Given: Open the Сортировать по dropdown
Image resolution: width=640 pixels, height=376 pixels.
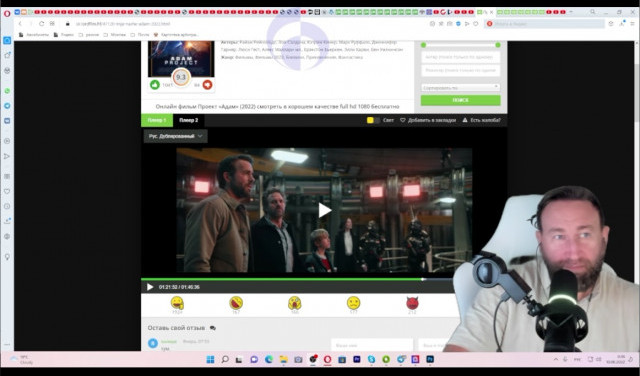Looking at the screenshot, I should coord(460,87).
